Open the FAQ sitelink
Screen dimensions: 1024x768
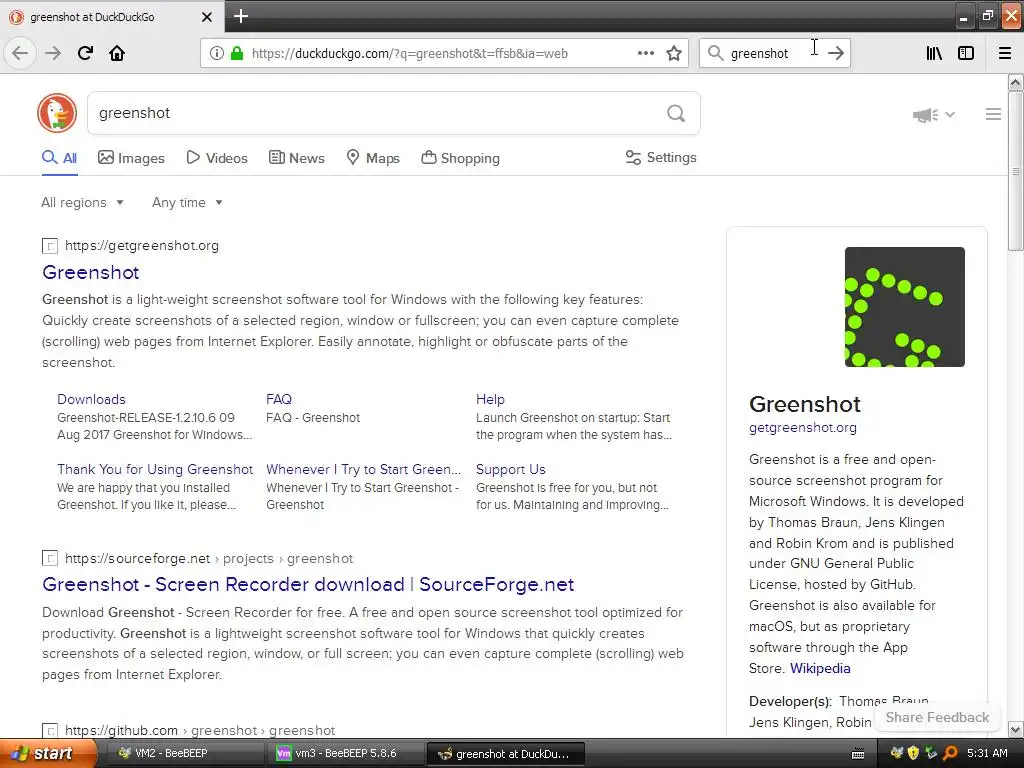[x=279, y=399]
